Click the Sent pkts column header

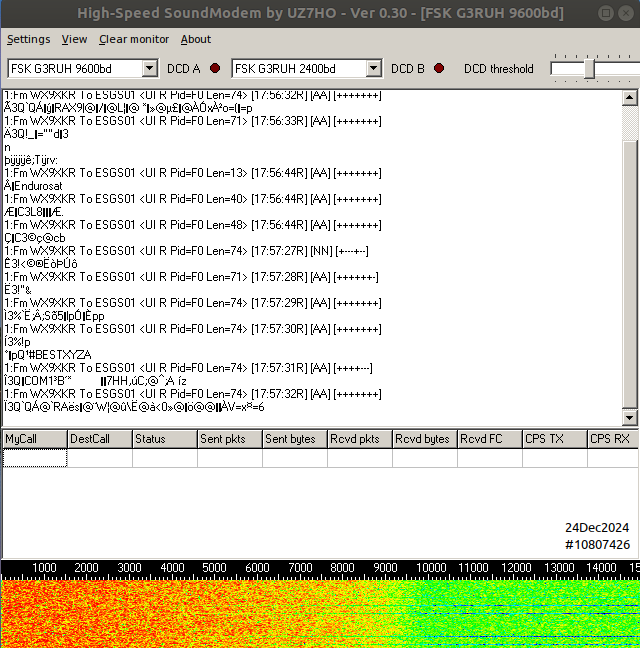pos(230,439)
